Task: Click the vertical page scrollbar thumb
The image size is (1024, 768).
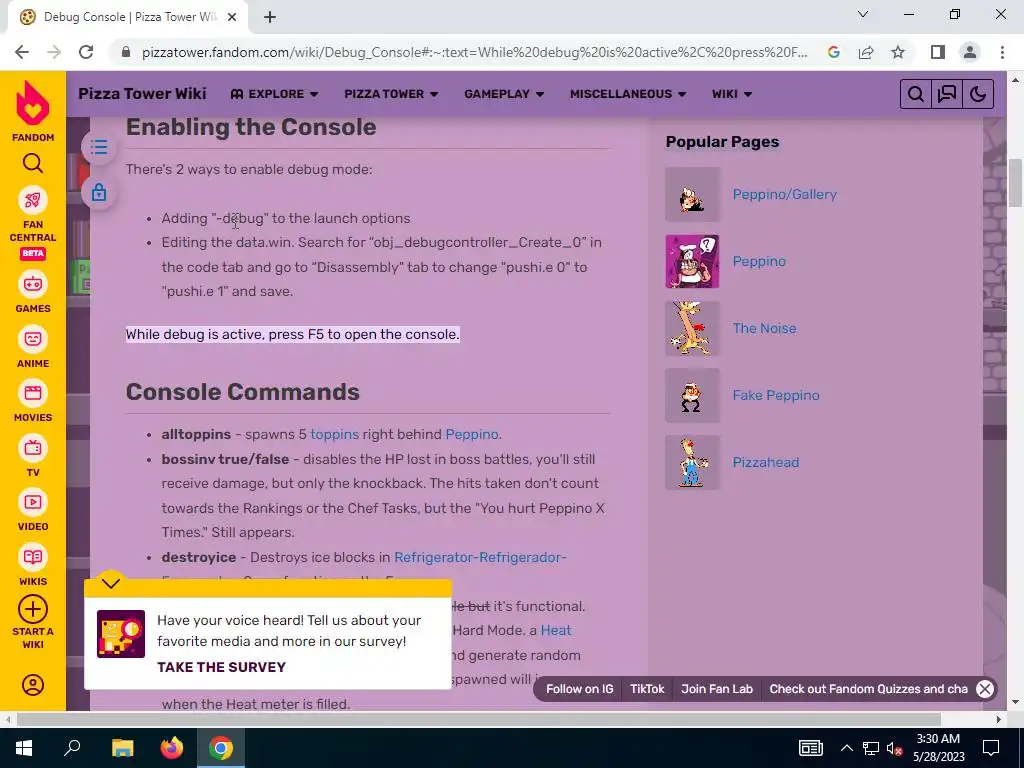Action: [1016, 183]
